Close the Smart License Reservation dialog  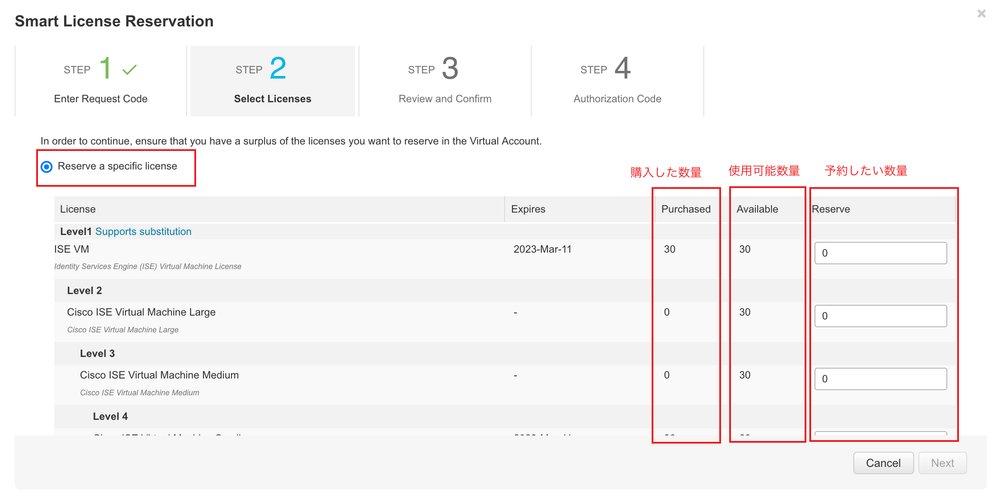981,13
